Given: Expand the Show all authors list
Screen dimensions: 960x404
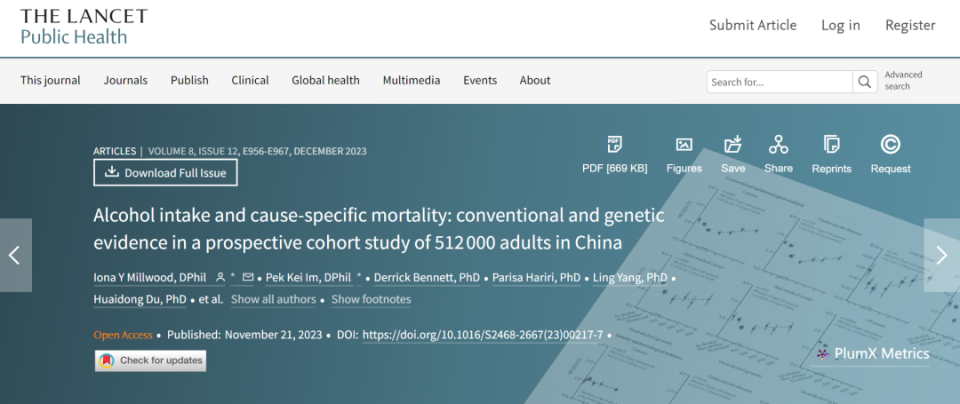Looking at the screenshot, I should point(273,299).
